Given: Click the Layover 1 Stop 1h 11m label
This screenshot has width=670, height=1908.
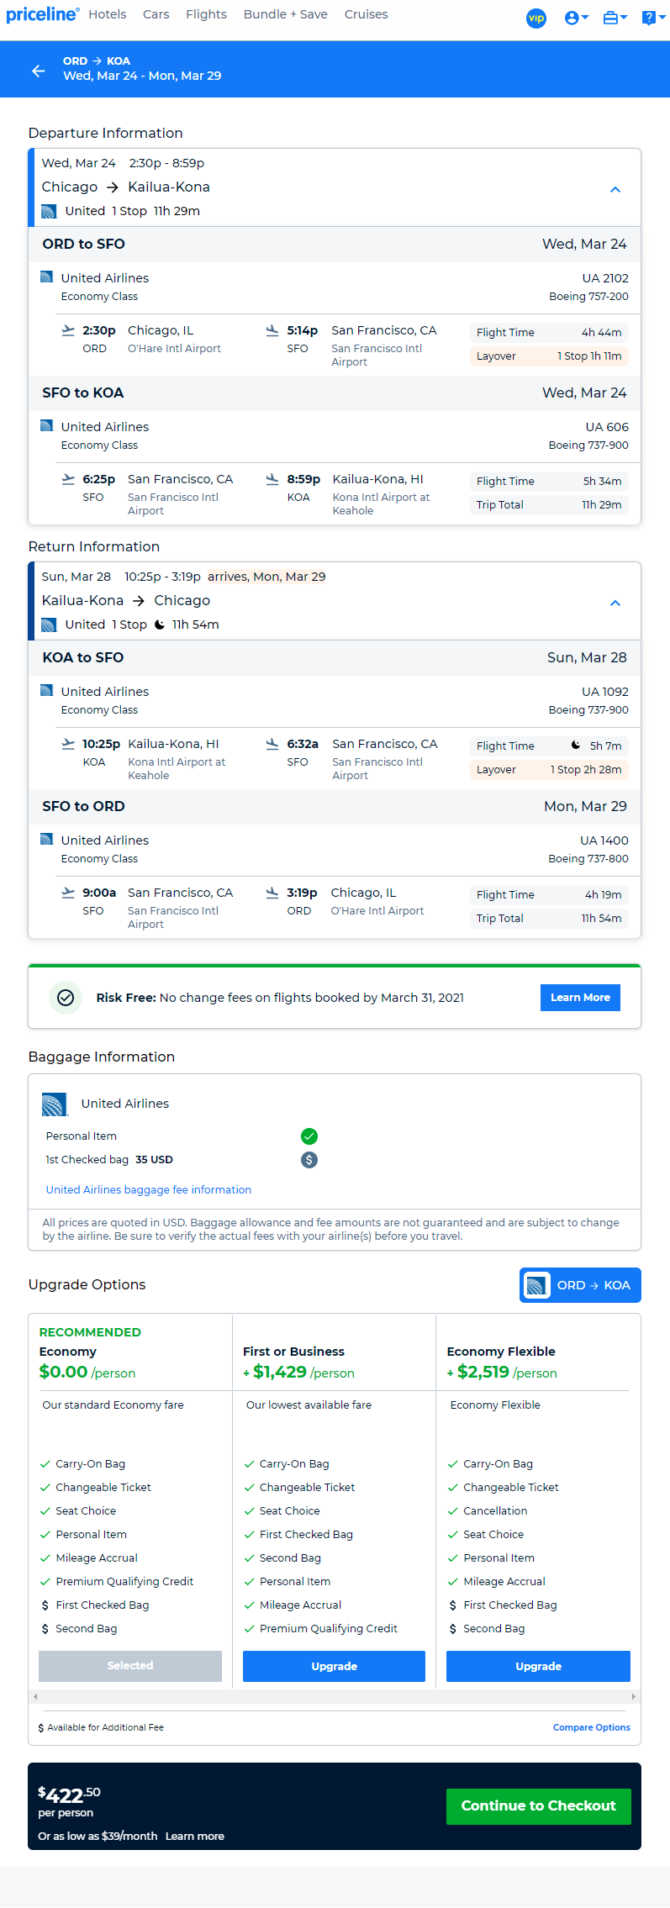Looking at the screenshot, I should coord(549,356).
